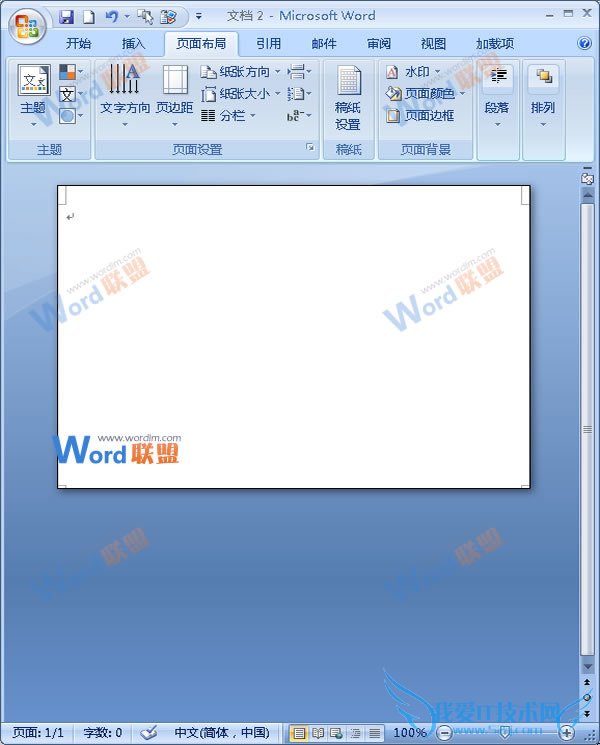Click zoom in plus button
Image resolution: width=600 pixels, height=745 pixels.
tap(567, 733)
